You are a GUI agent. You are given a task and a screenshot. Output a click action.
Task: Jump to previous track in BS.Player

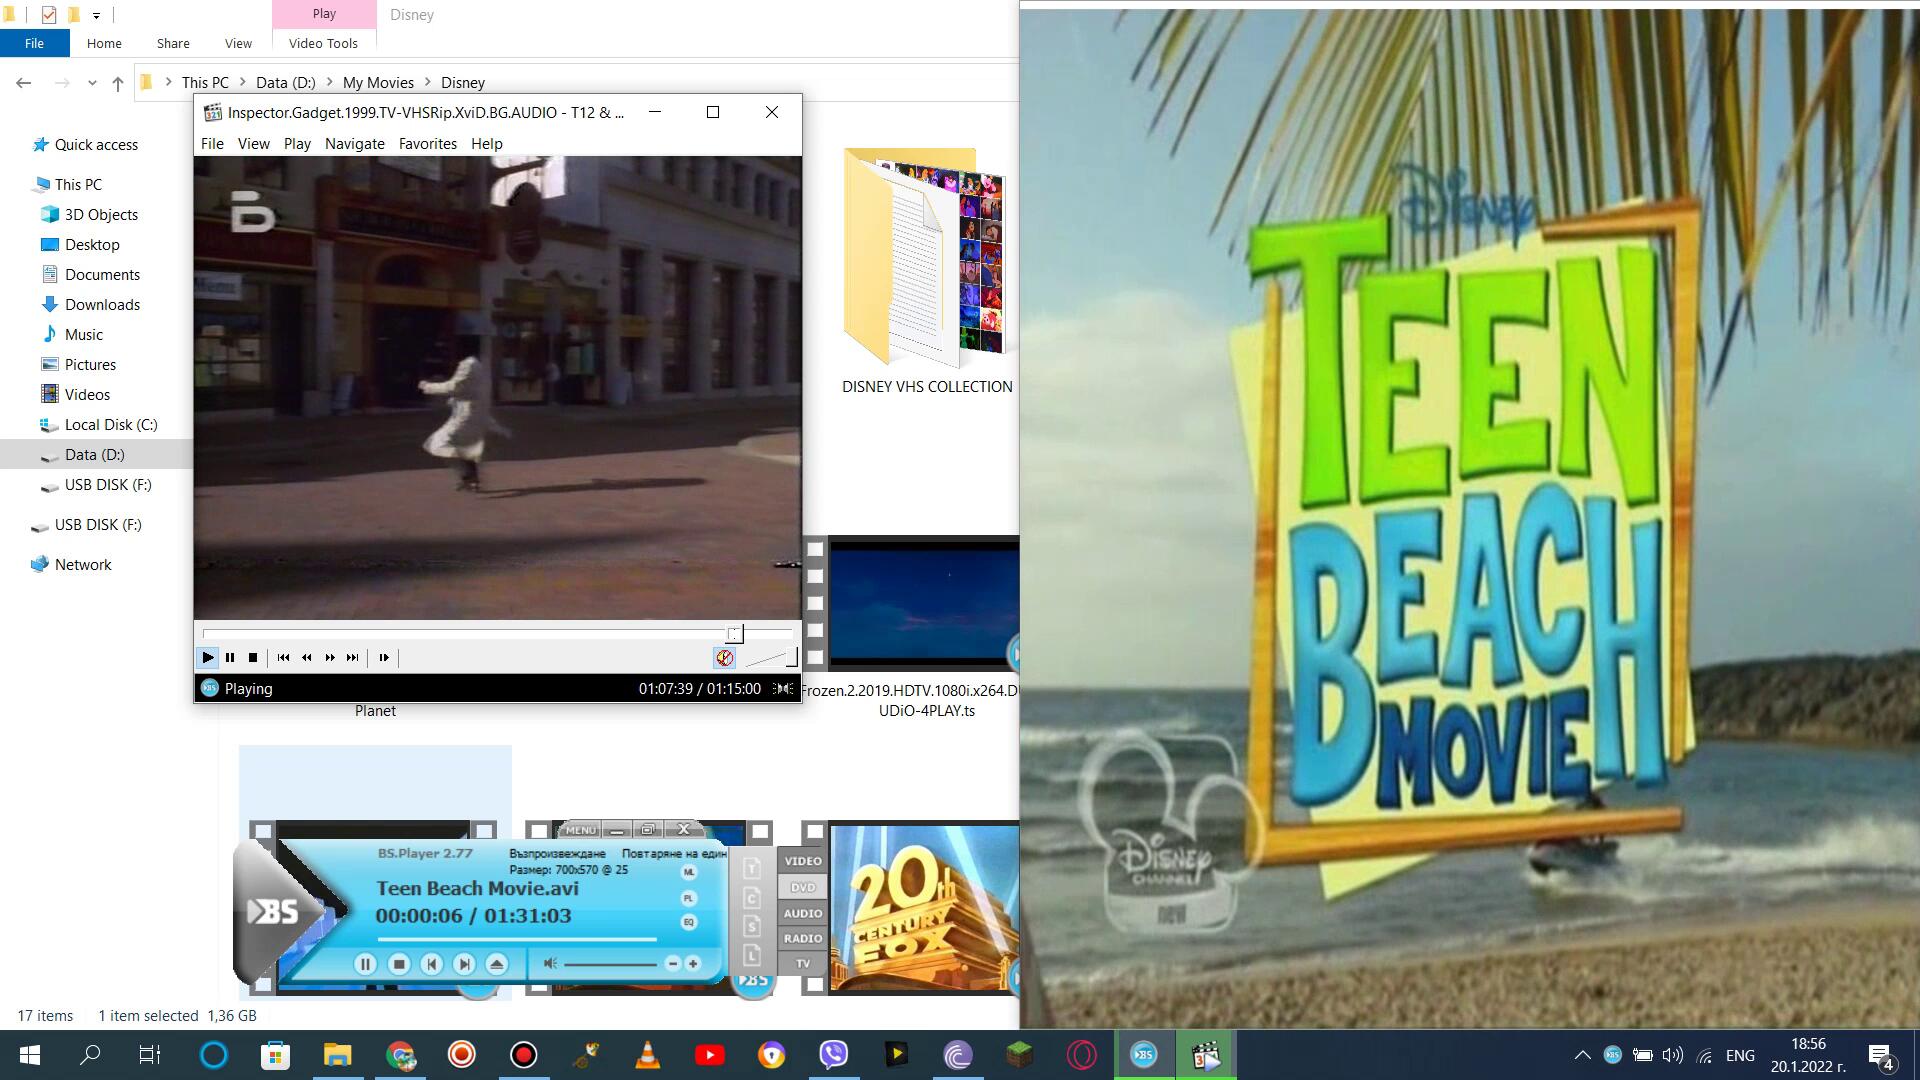pyautogui.click(x=431, y=964)
